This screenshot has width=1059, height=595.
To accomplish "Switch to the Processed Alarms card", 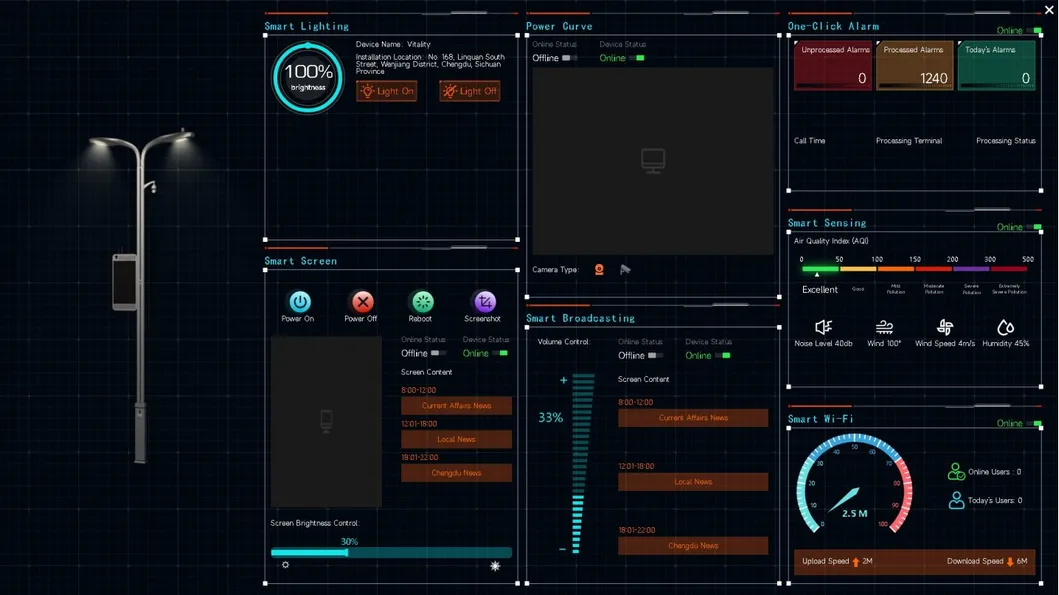I will [915, 65].
